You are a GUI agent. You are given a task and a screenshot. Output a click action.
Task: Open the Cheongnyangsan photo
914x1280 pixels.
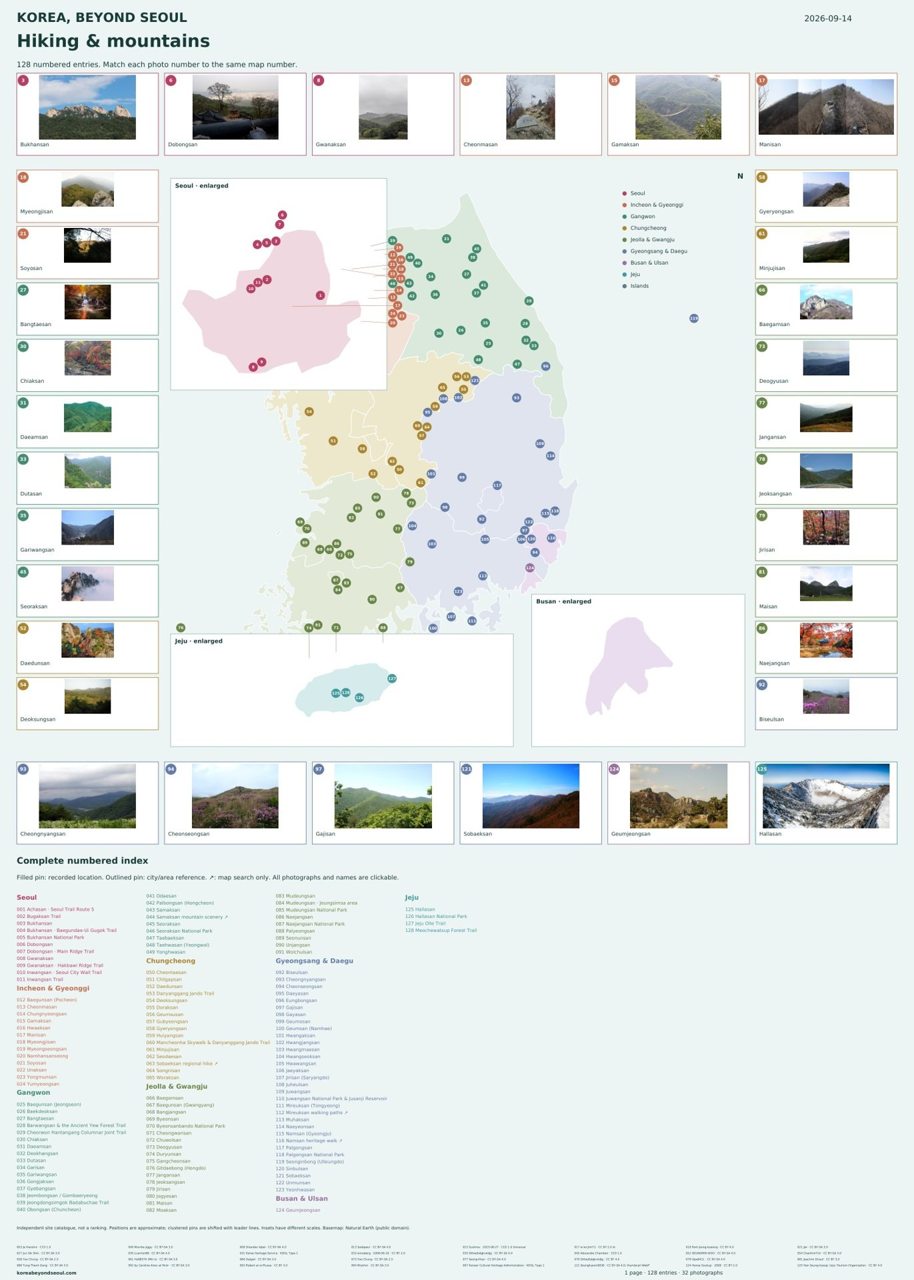pyautogui.click(x=87, y=796)
